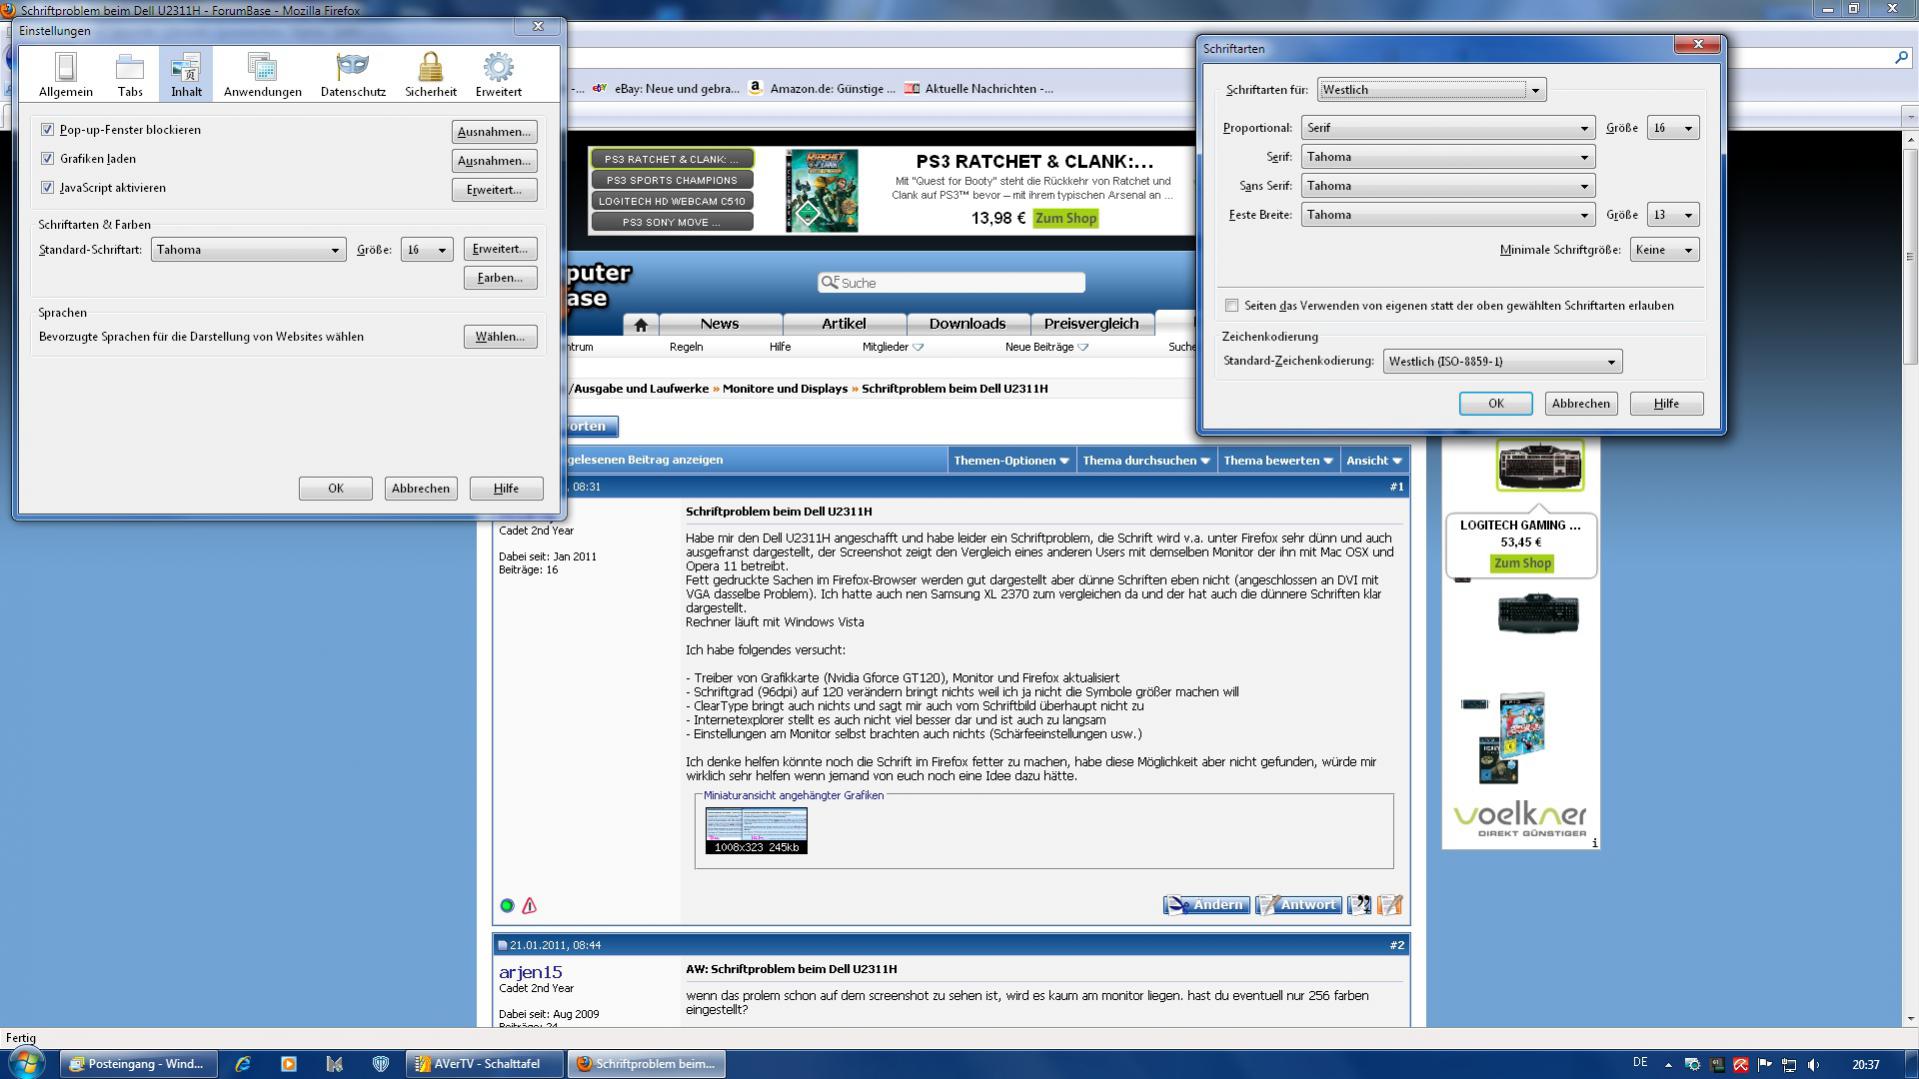Click the quick reply icon in post #1
Screen dimensions: 1919x1079
tap(1390, 904)
